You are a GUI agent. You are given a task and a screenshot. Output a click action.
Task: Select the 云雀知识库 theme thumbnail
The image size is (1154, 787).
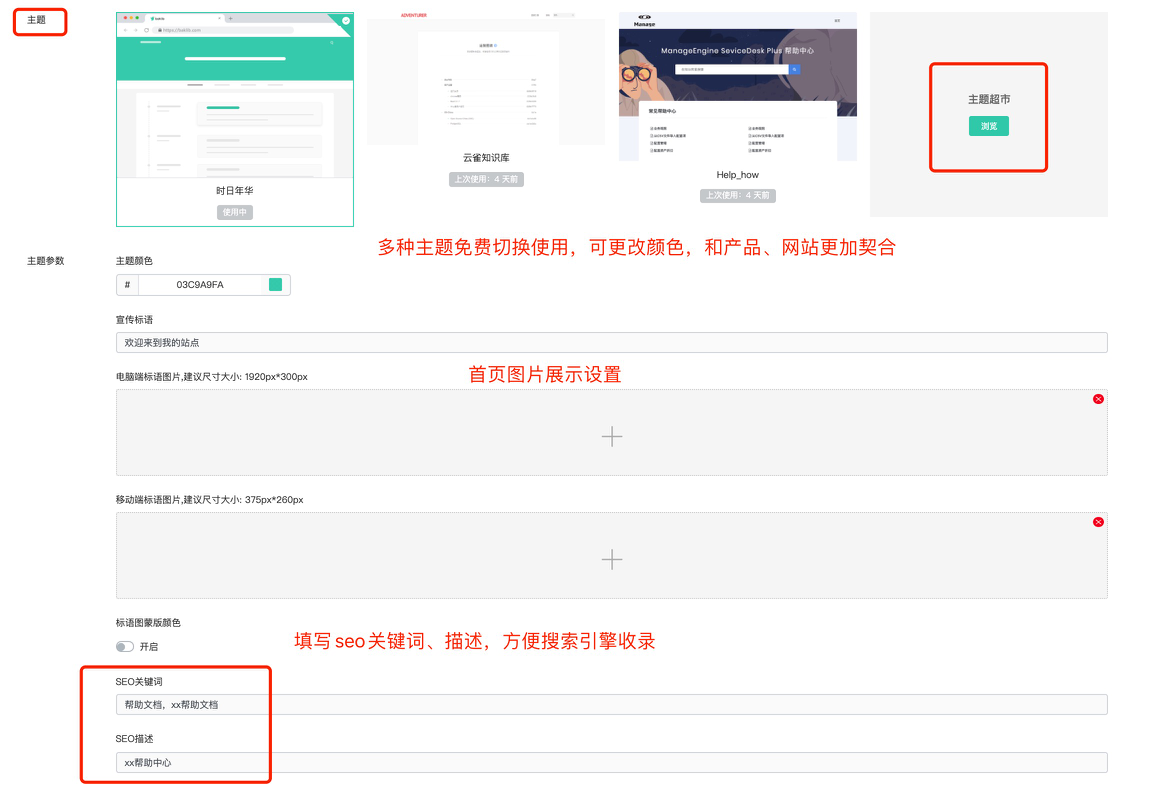click(486, 78)
